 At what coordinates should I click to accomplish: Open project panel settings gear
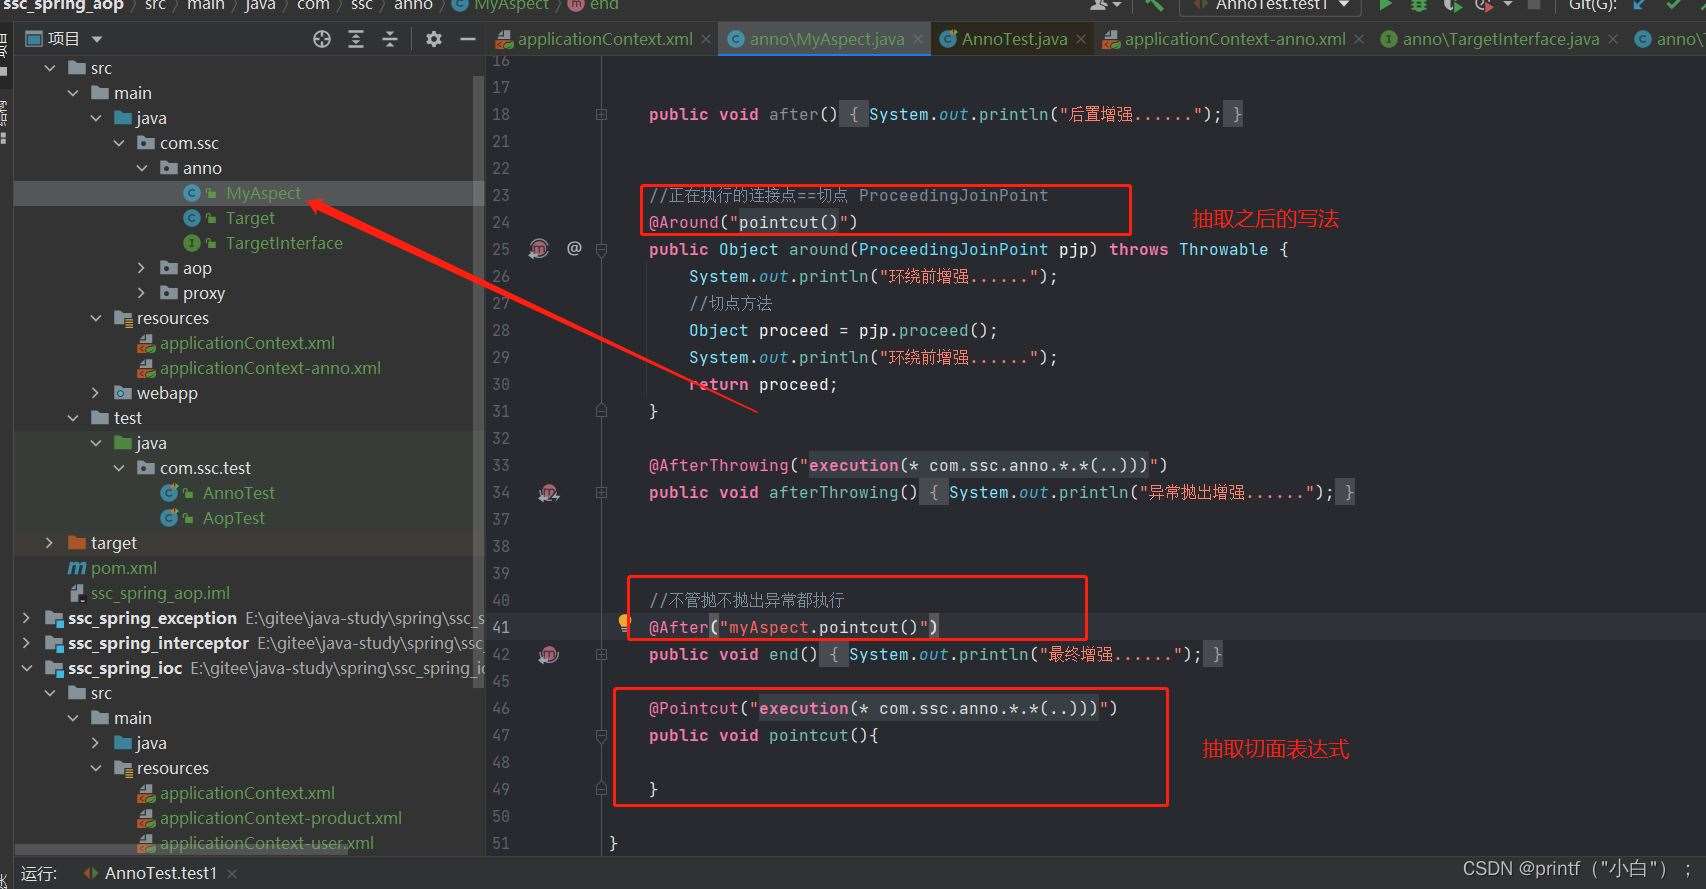point(433,39)
